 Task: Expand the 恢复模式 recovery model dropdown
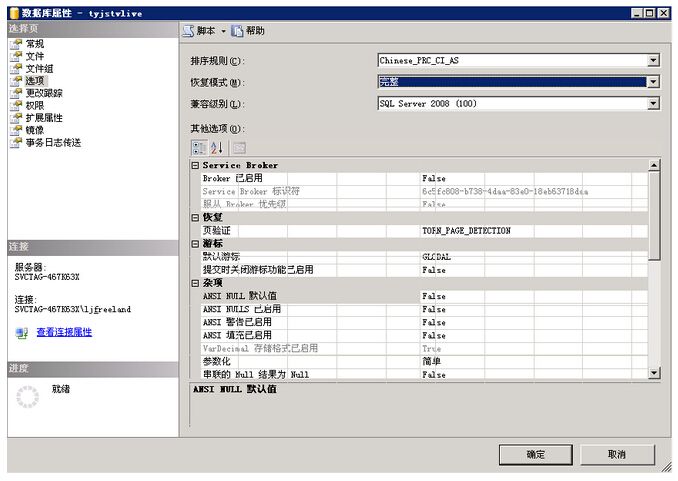653,83
